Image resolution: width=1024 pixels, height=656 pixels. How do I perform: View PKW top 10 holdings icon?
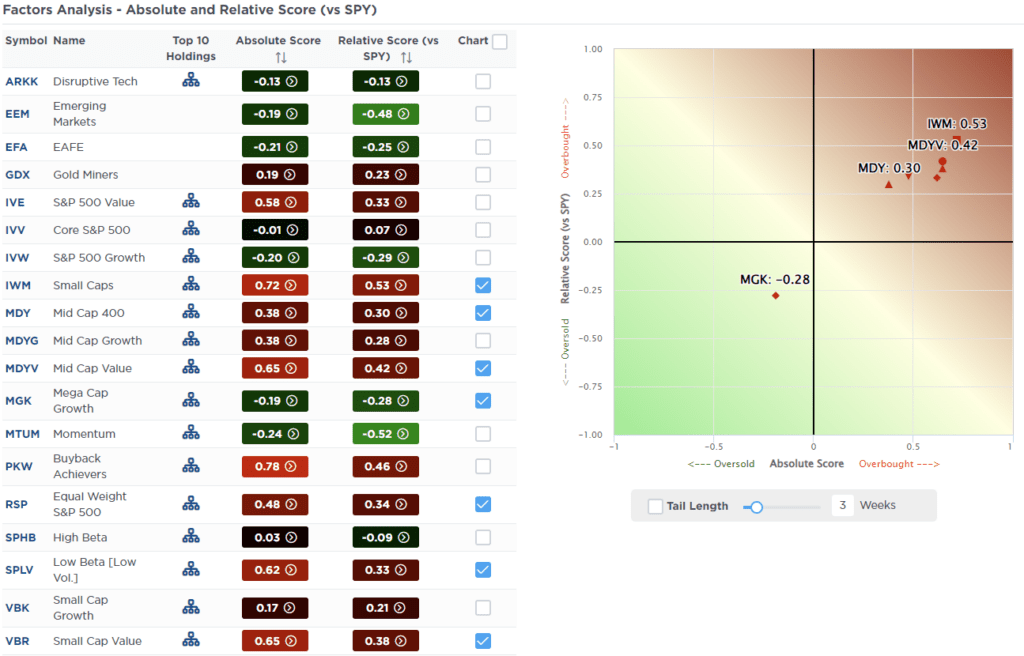(191, 465)
